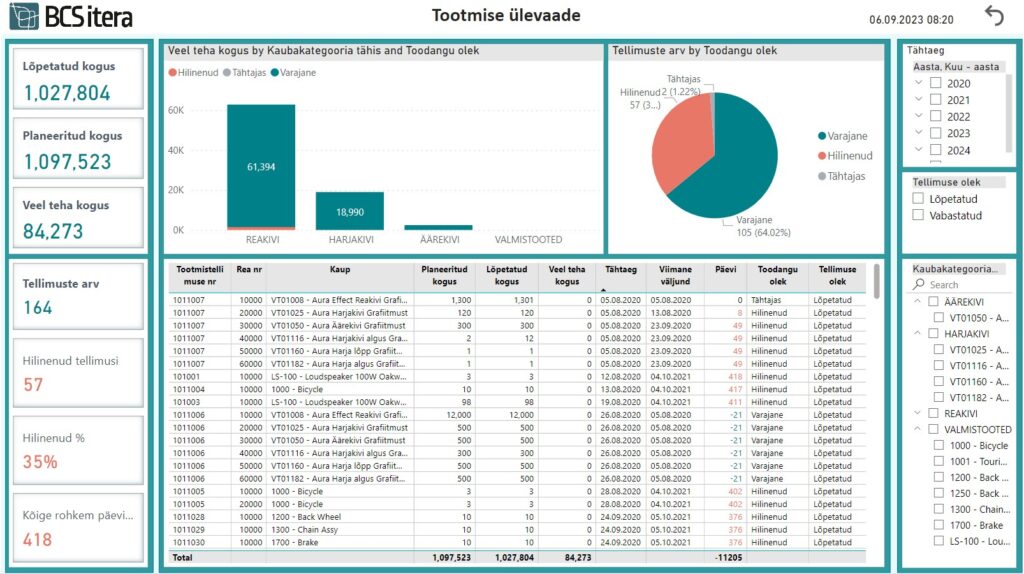Click Tähtajas legend dot in bar chart

227,72
